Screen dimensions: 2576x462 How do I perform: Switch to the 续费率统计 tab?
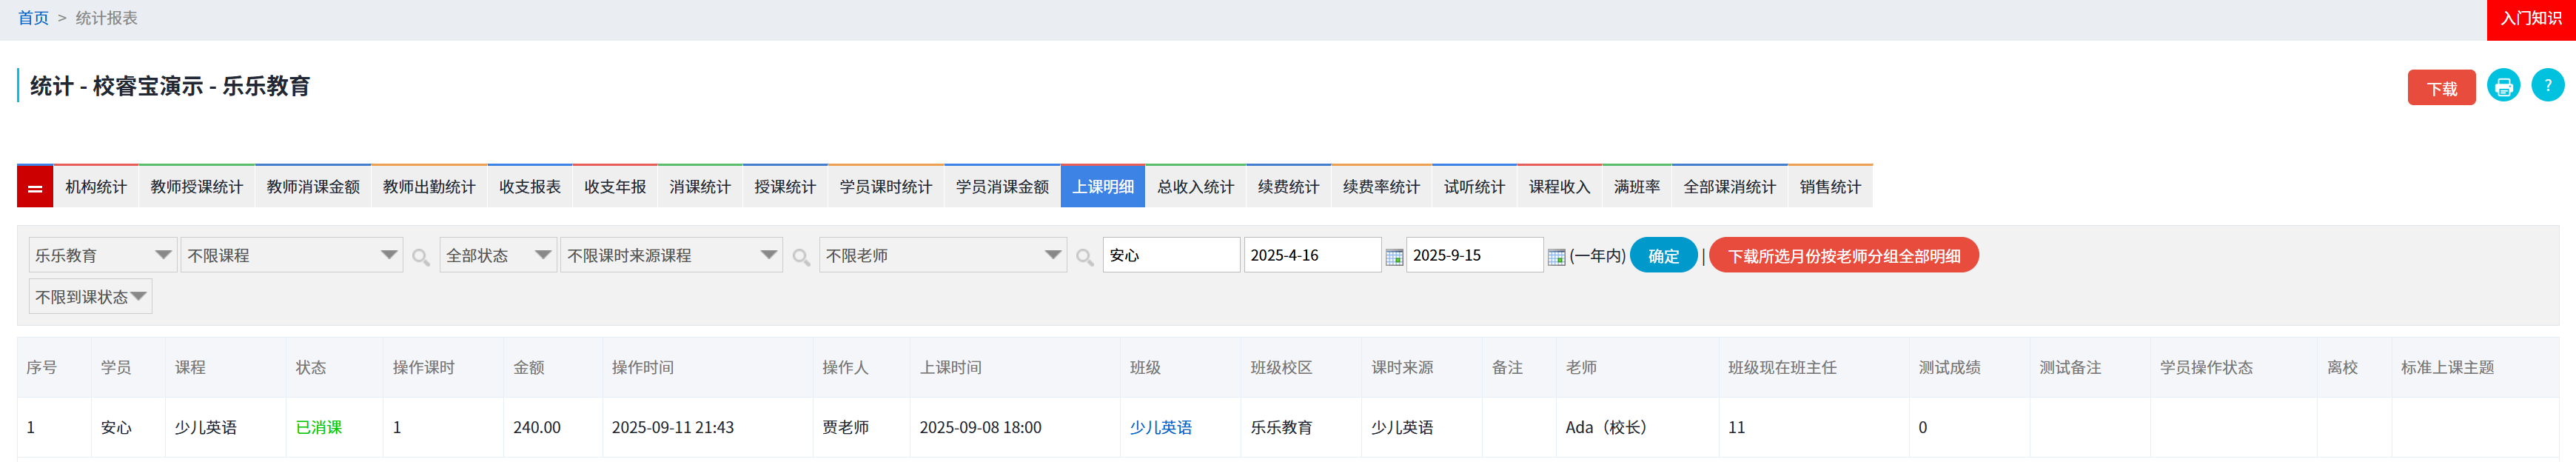1382,187
